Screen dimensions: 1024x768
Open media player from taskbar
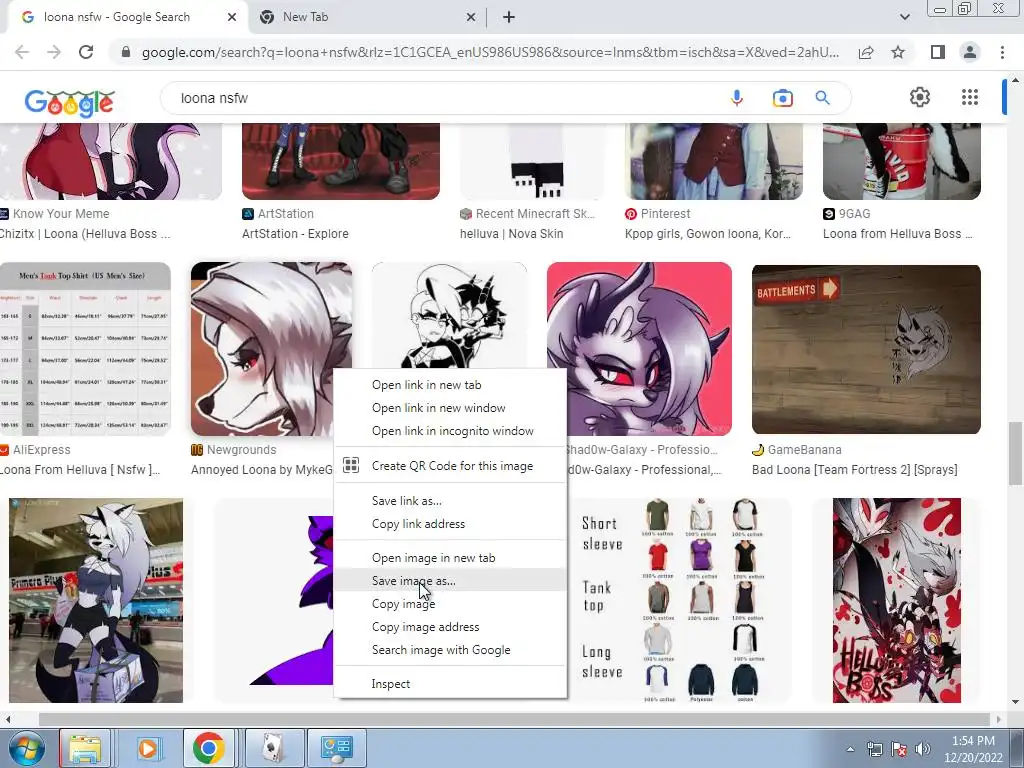(148, 748)
